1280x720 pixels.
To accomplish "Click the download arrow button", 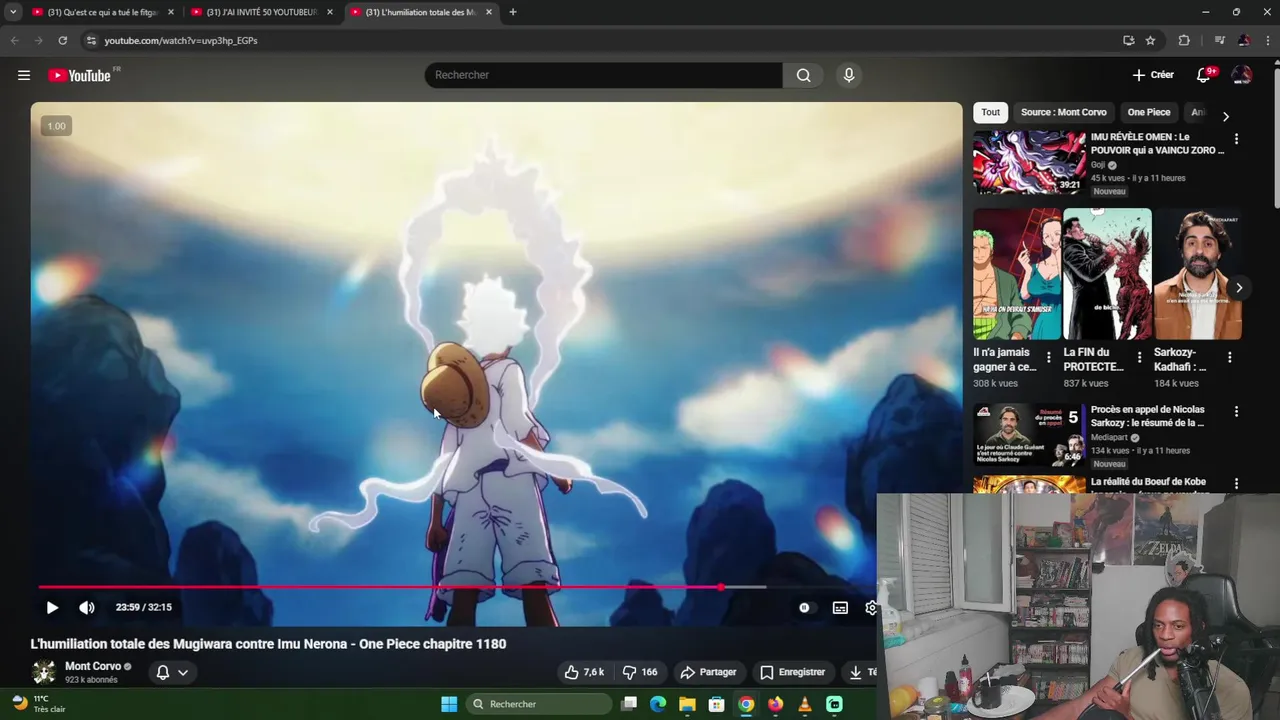I will coord(860,672).
